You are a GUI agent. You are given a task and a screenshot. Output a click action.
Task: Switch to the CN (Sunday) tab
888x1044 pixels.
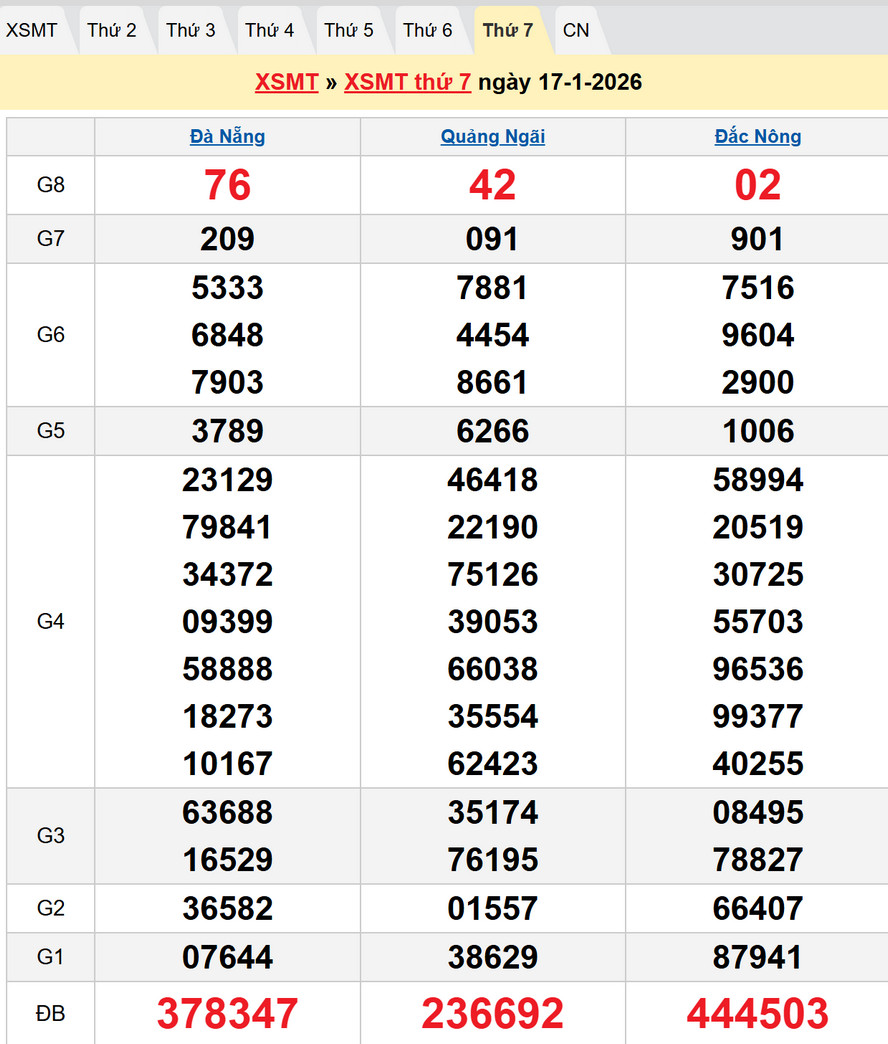(x=576, y=30)
